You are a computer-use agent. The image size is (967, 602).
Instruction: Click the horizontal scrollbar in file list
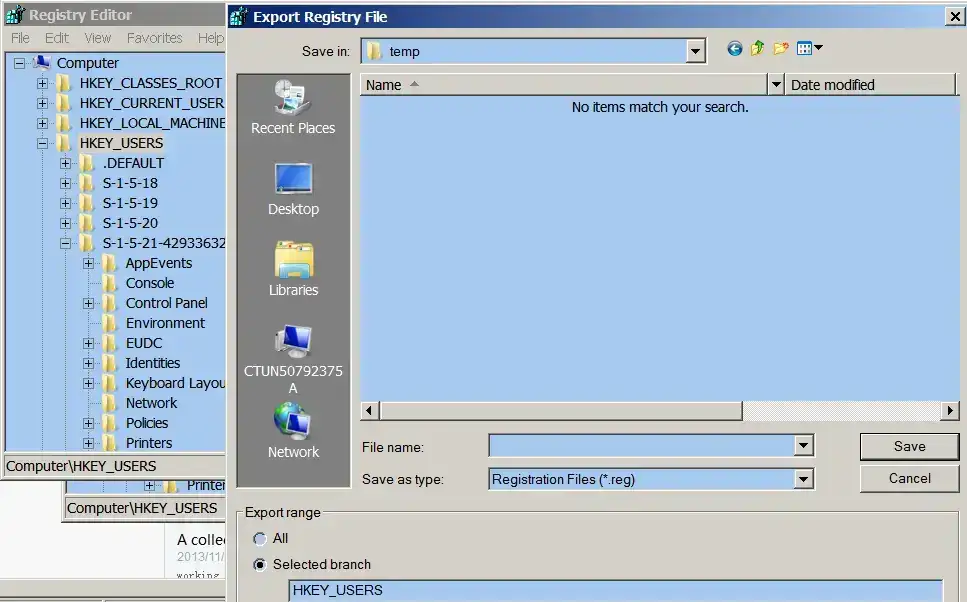tap(560, 411)
